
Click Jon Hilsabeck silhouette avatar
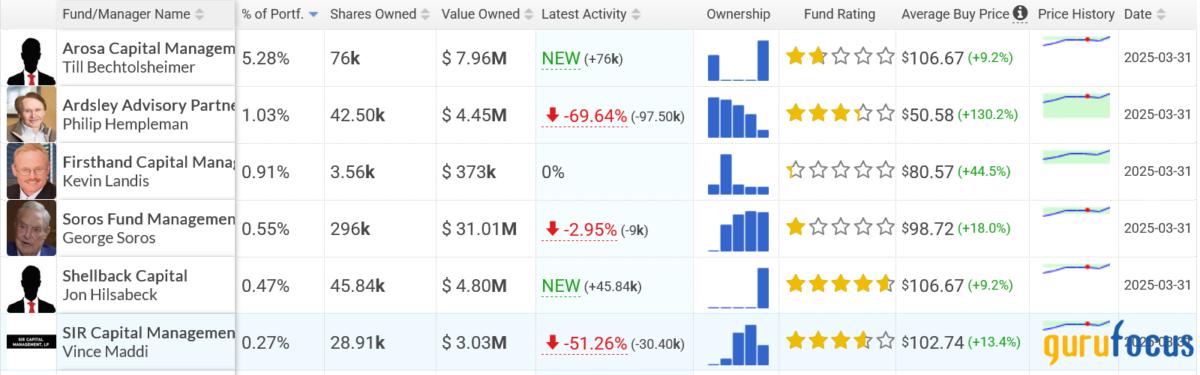pyautogui.click(x=31, y=286)
